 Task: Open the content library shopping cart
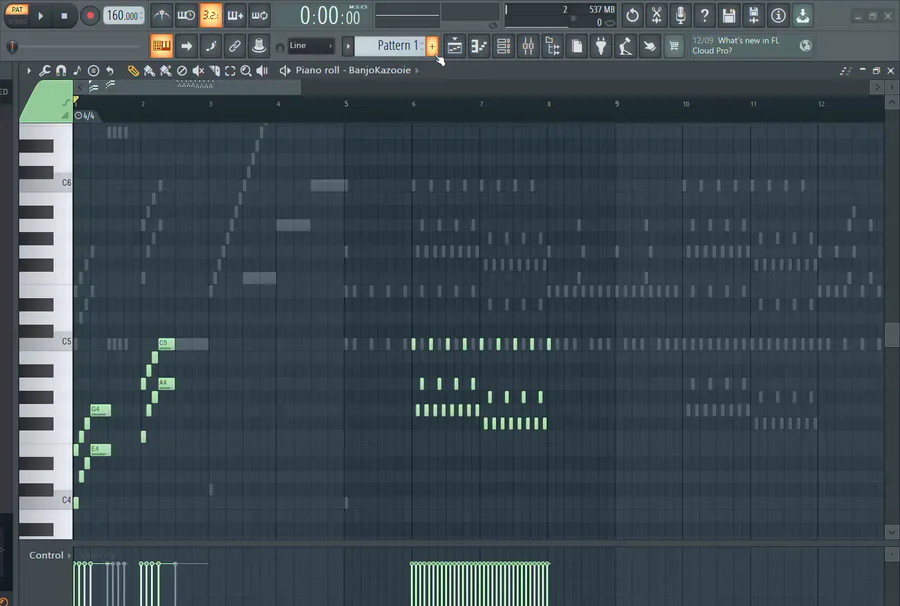click(674, 46)
